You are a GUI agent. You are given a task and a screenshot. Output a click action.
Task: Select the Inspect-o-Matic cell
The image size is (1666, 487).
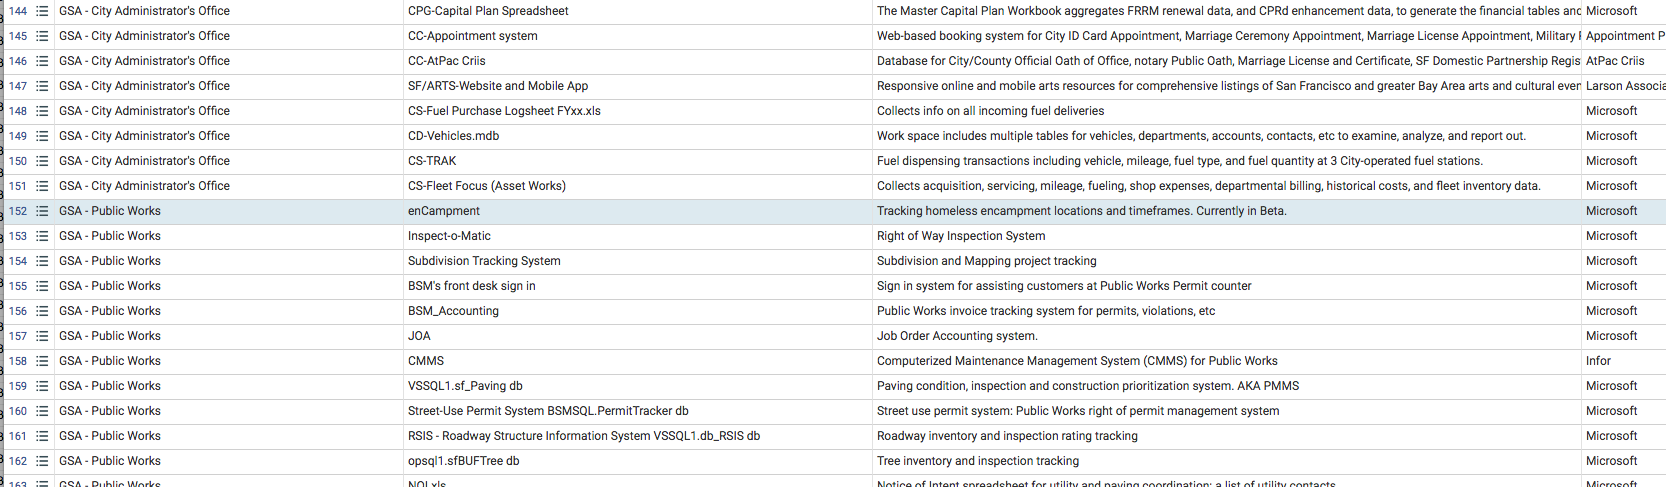tap(638, 236)
